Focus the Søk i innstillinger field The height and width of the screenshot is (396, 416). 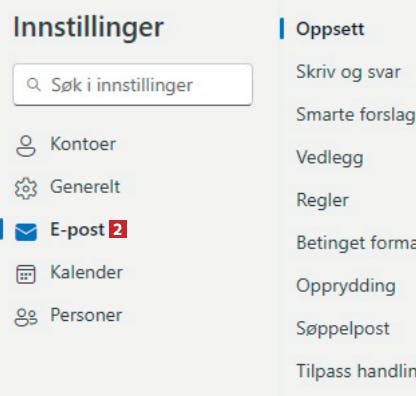(133, 85)
